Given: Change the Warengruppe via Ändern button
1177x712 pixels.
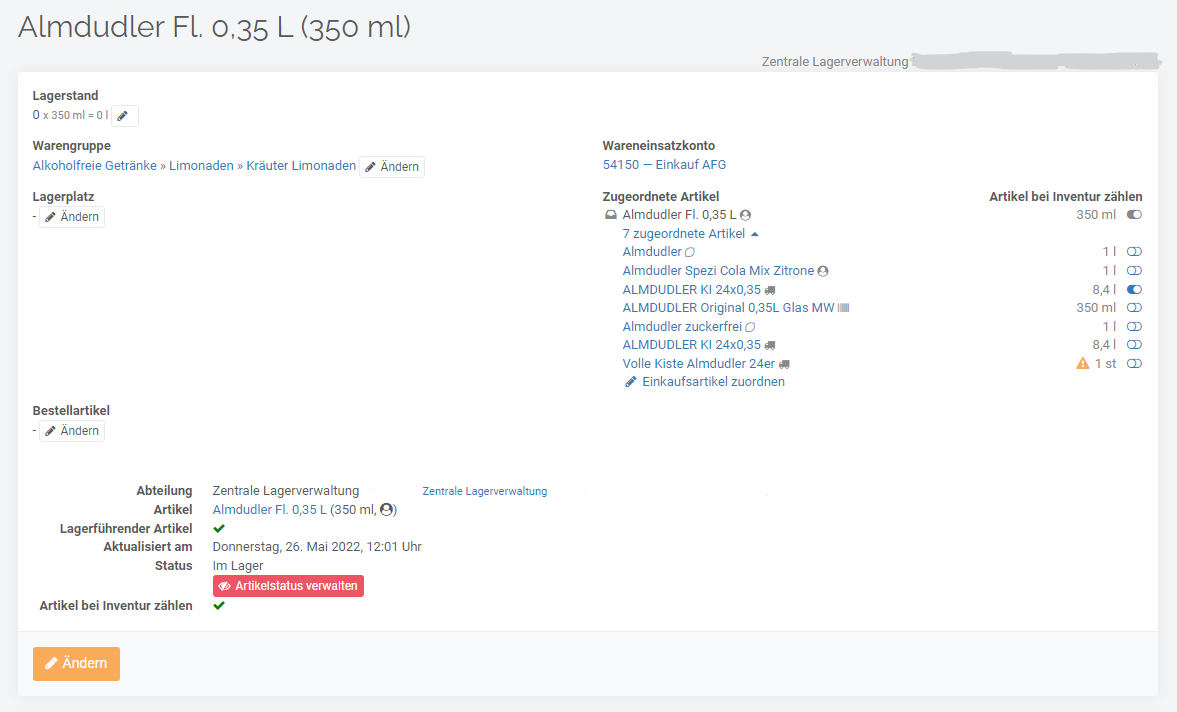Looking at the screenshot, I should coord(392,167).
